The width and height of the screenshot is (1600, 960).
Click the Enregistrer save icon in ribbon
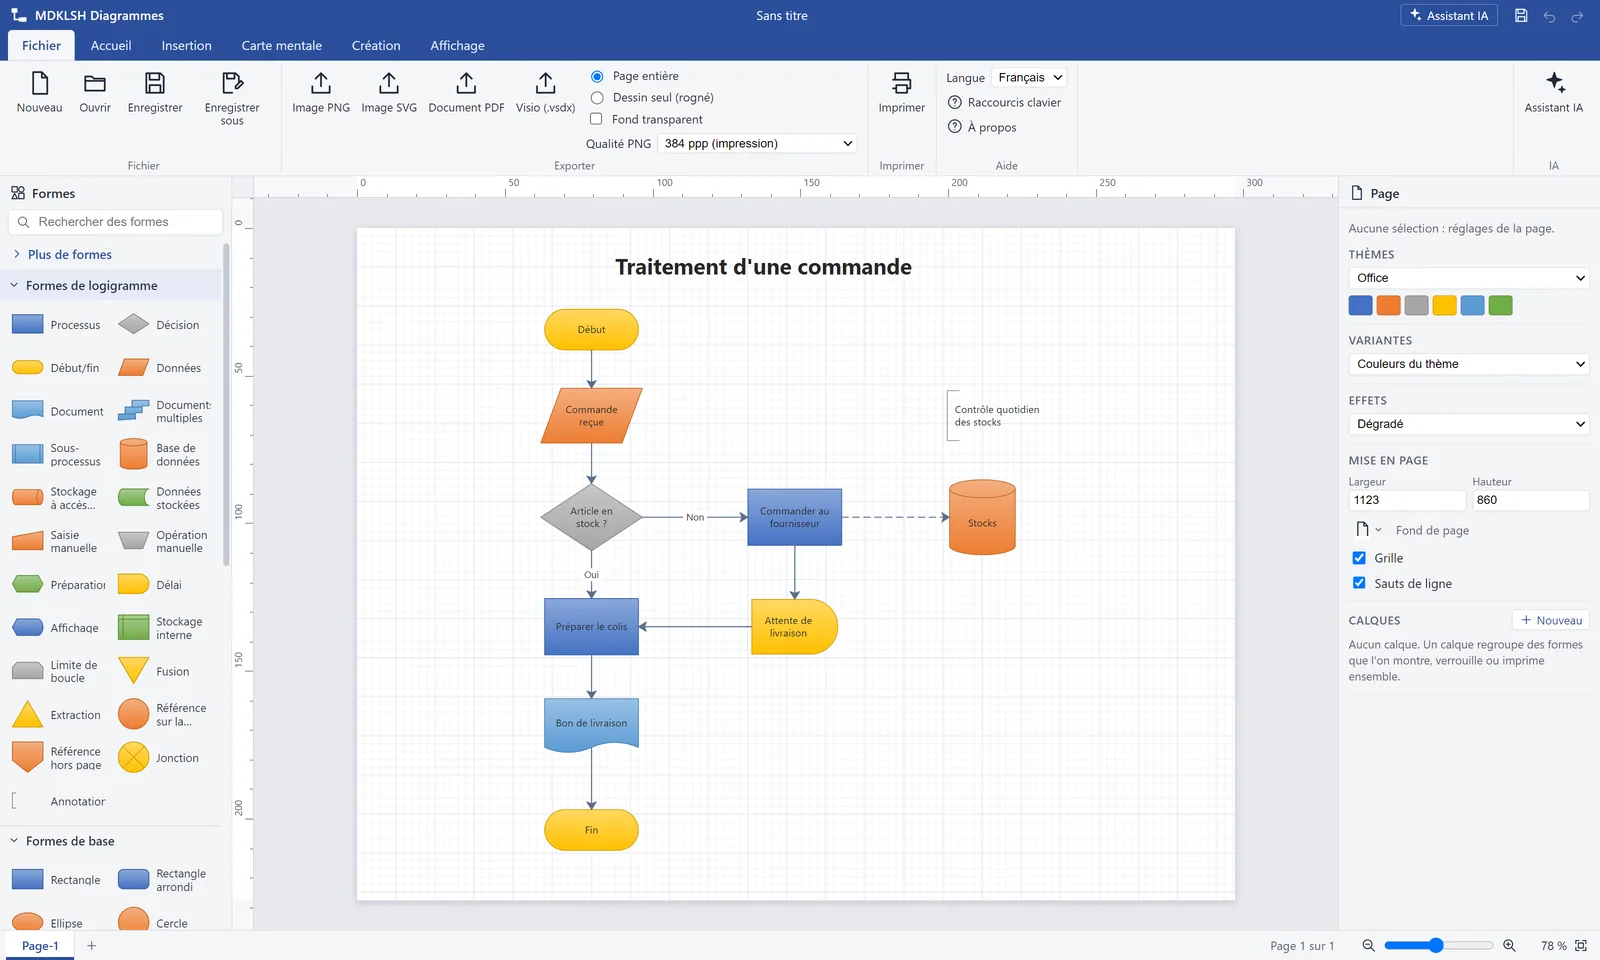(155, 83)
